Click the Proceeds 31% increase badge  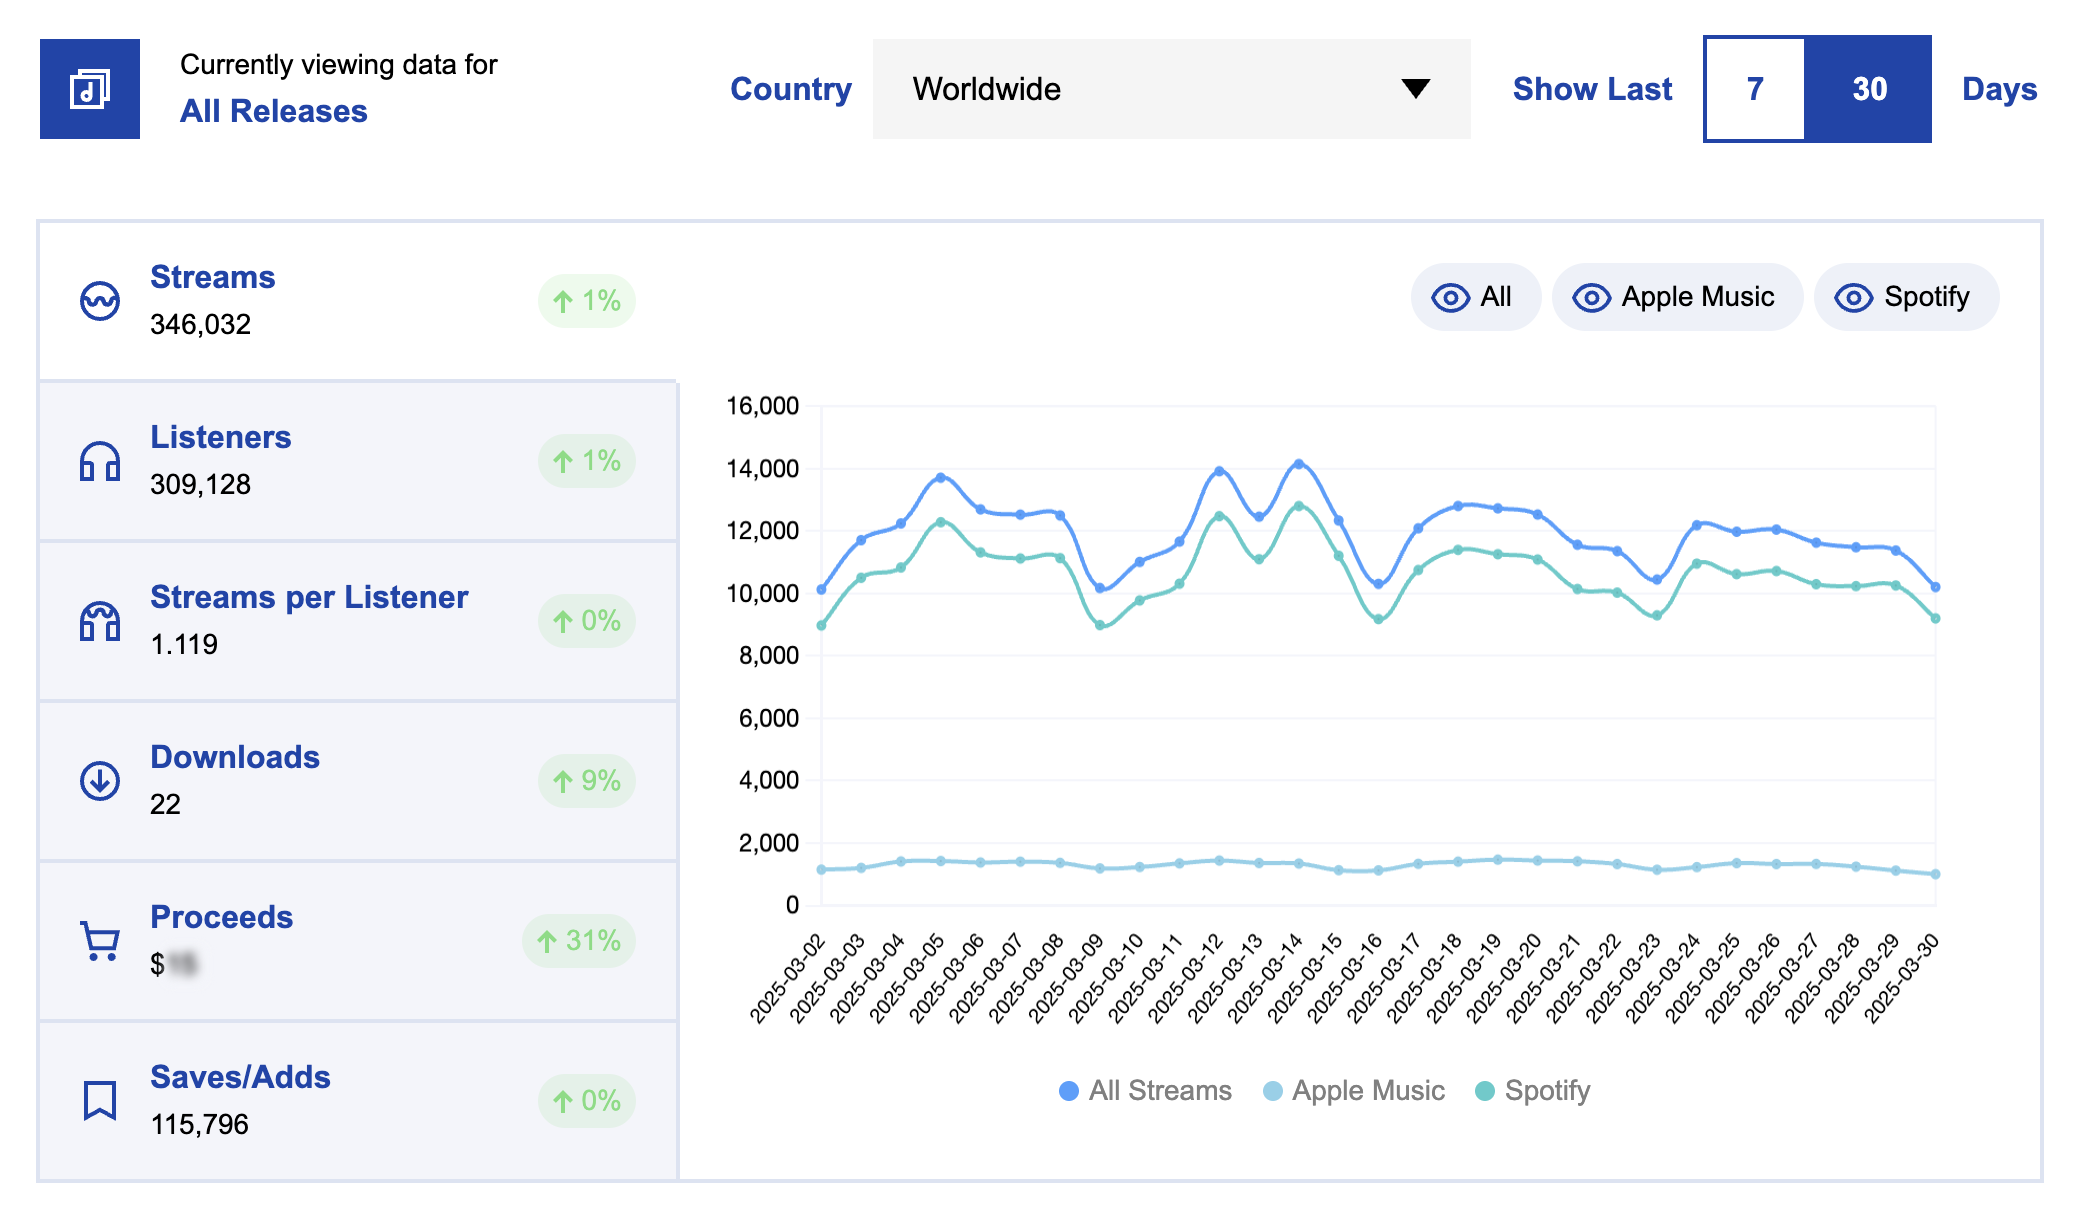tap(579, 941)
